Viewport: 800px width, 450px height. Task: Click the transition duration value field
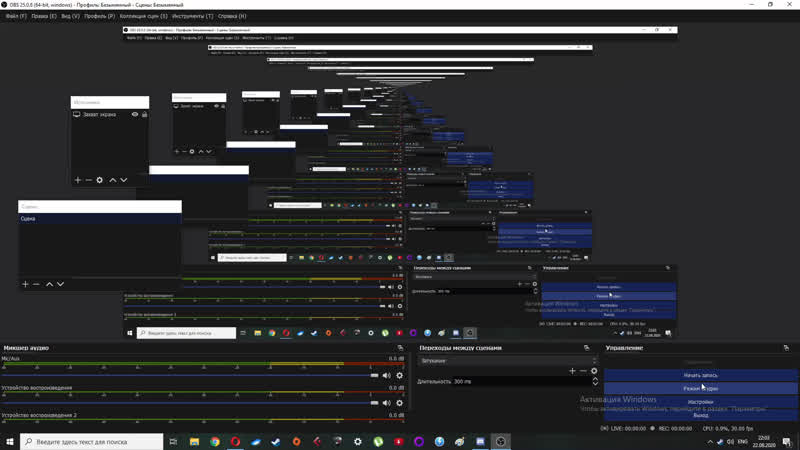click(x=521, y=382)
